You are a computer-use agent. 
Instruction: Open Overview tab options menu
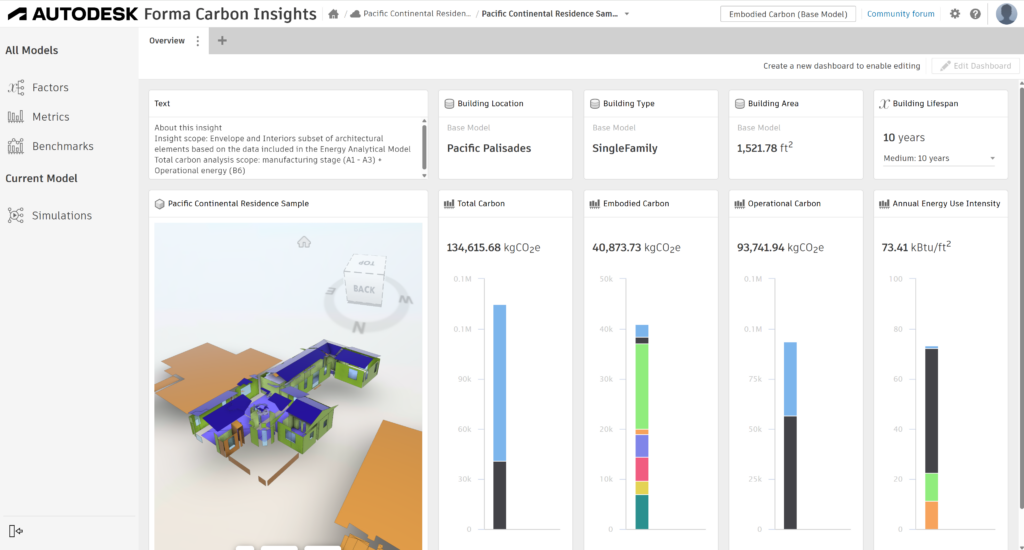coord(198,41)
